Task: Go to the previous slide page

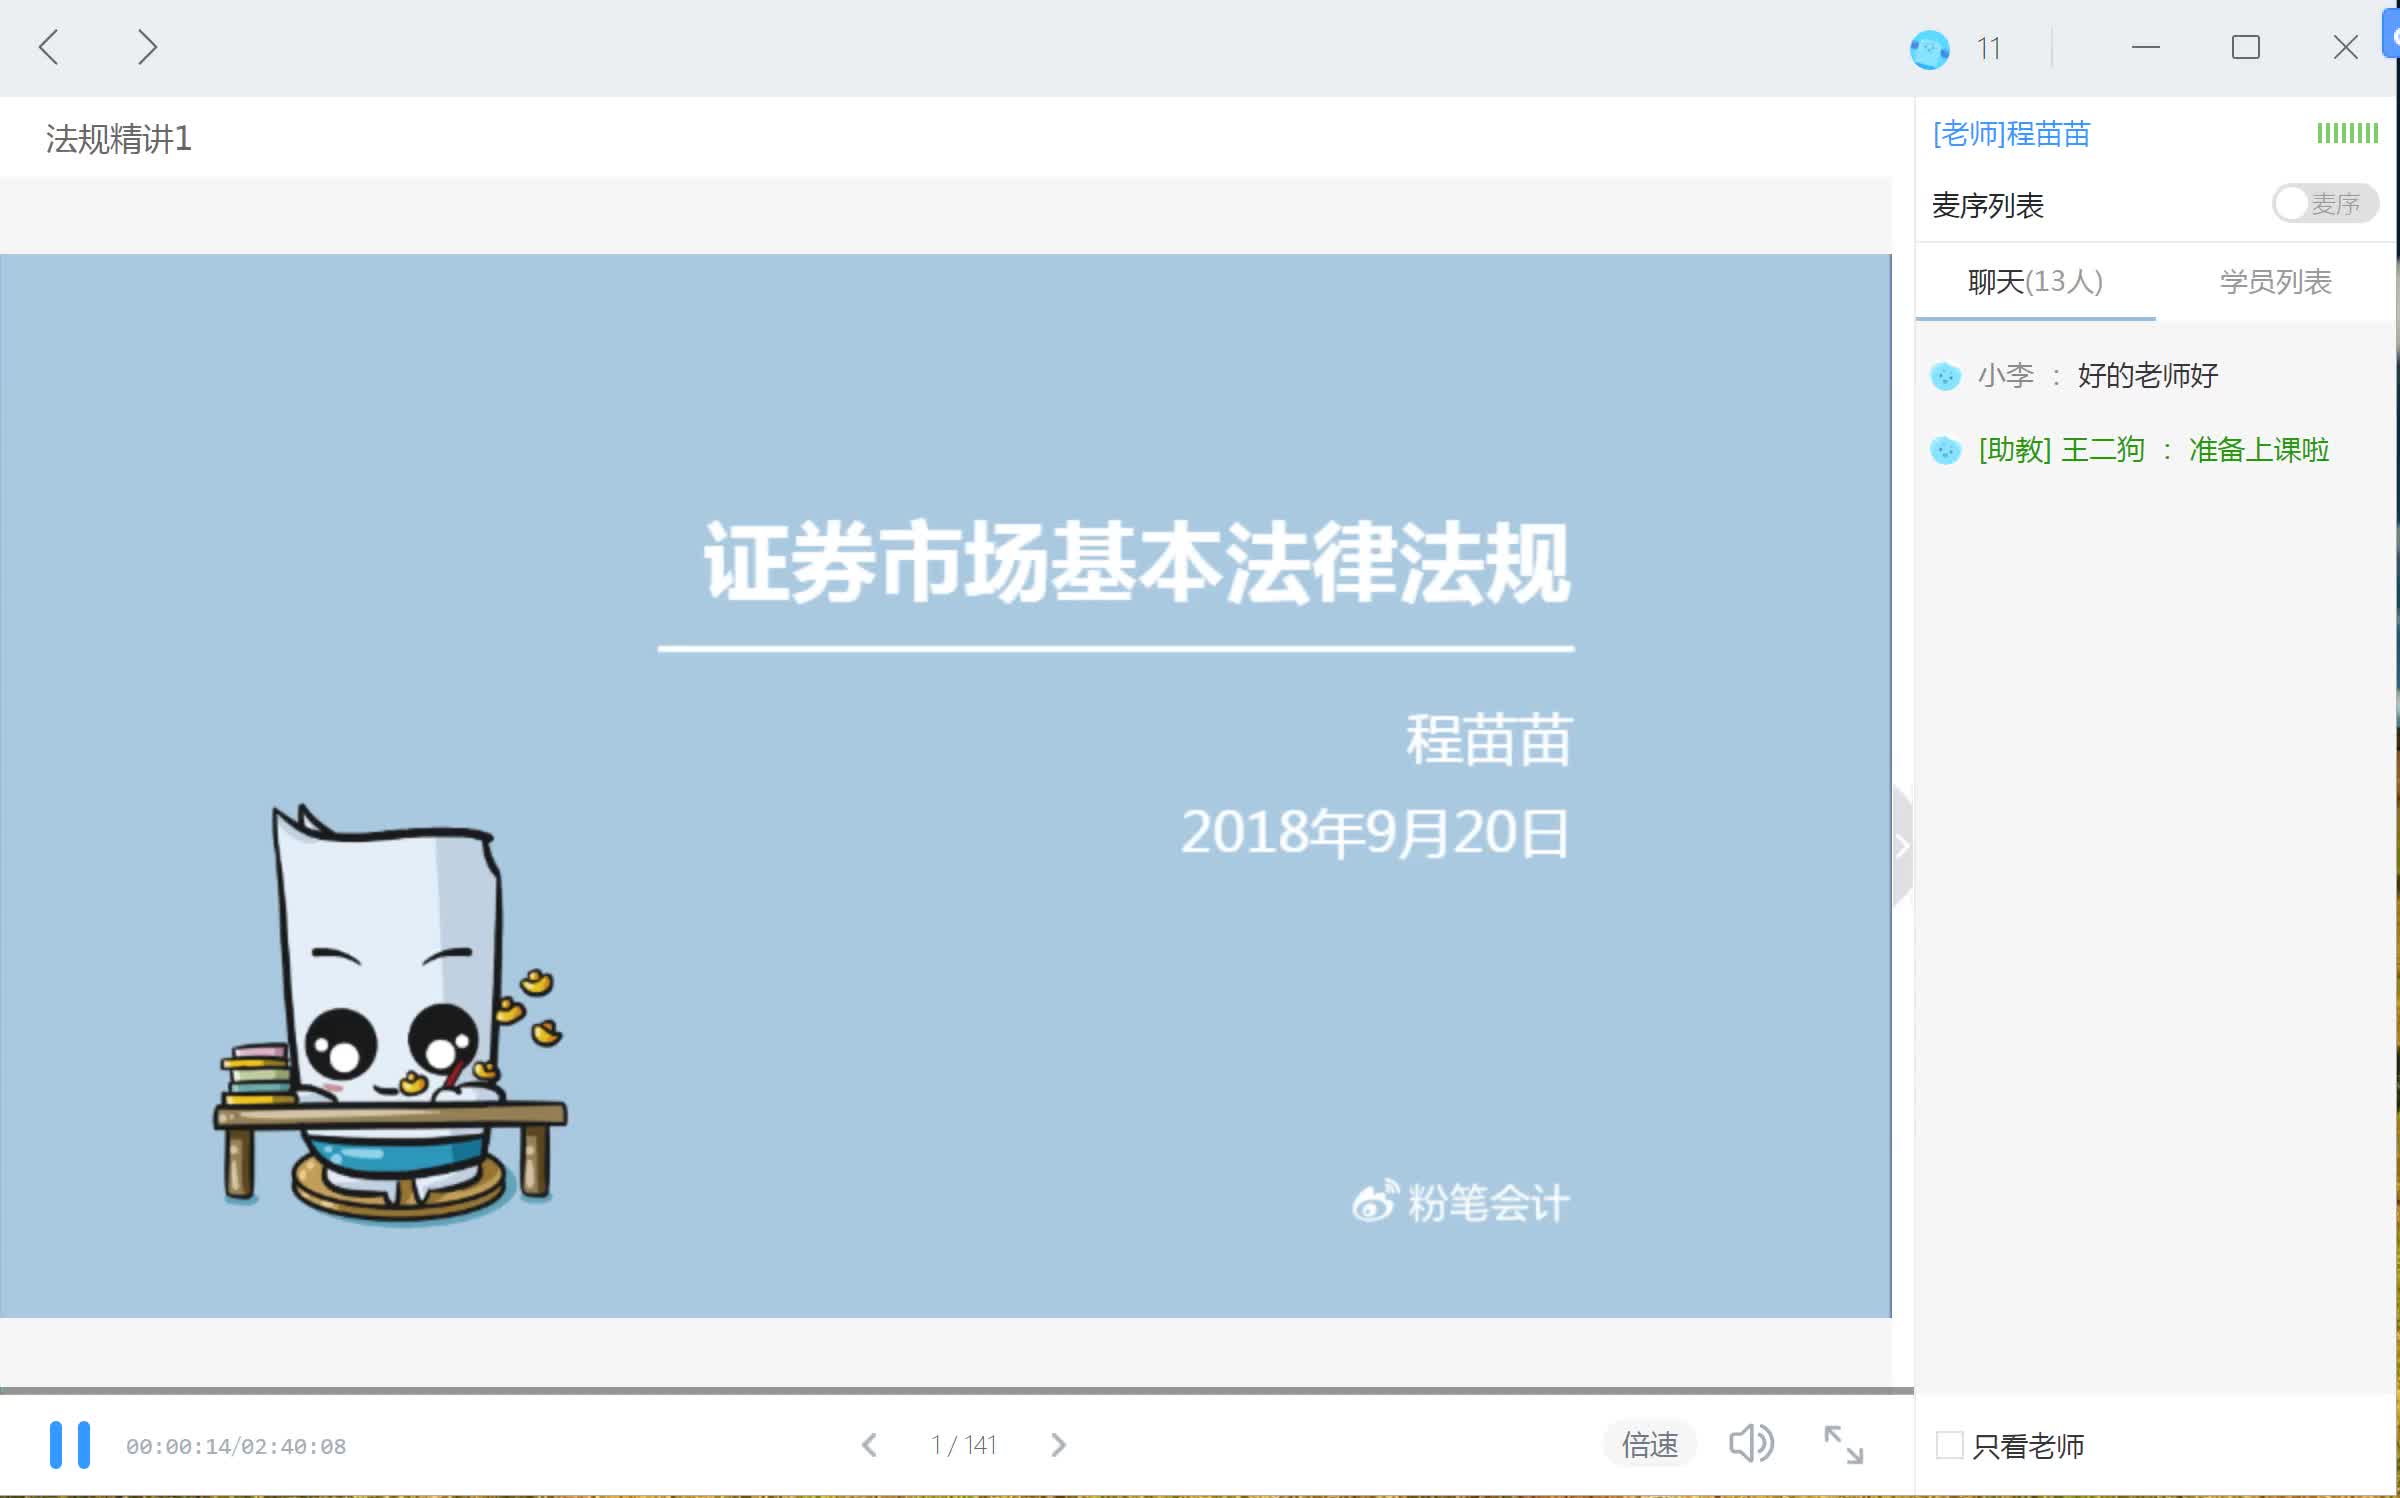Action: [x=869, y=1445]
